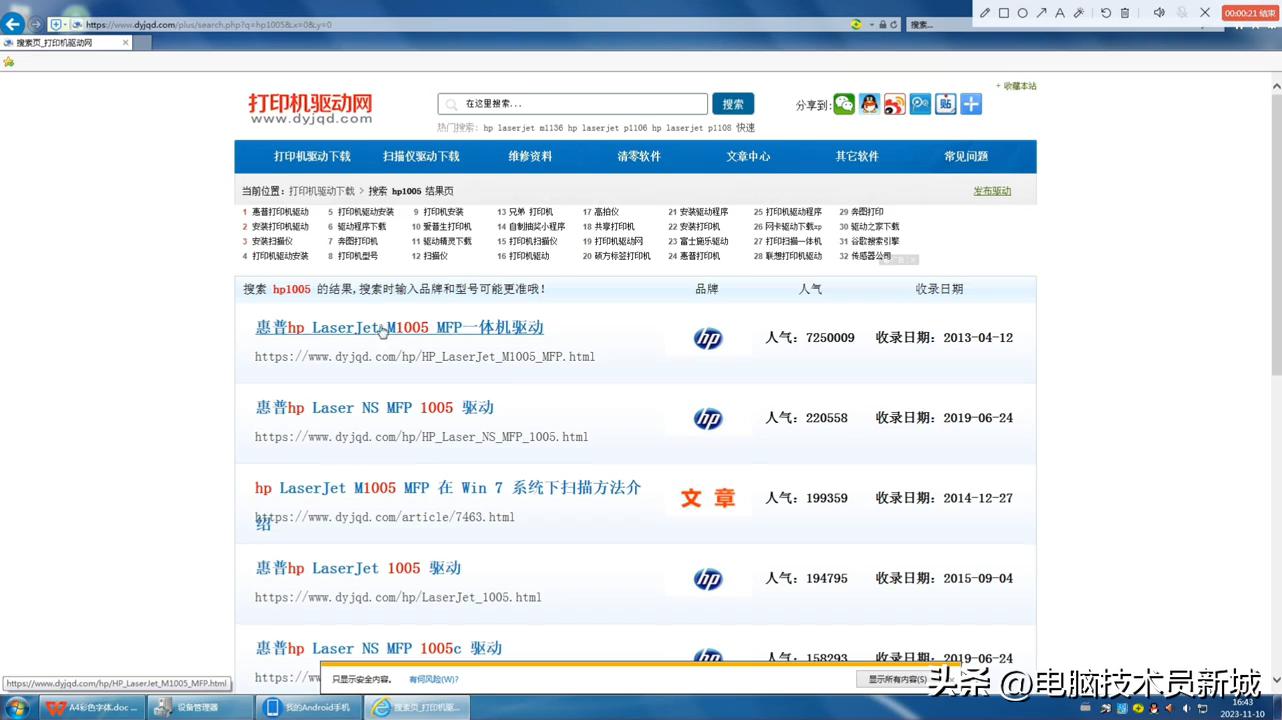This screenshot has height=720, width=1282.
Task: Open 惠普hp LaserJet 1005 驱动 result
Action: click(x=358, y=568)
